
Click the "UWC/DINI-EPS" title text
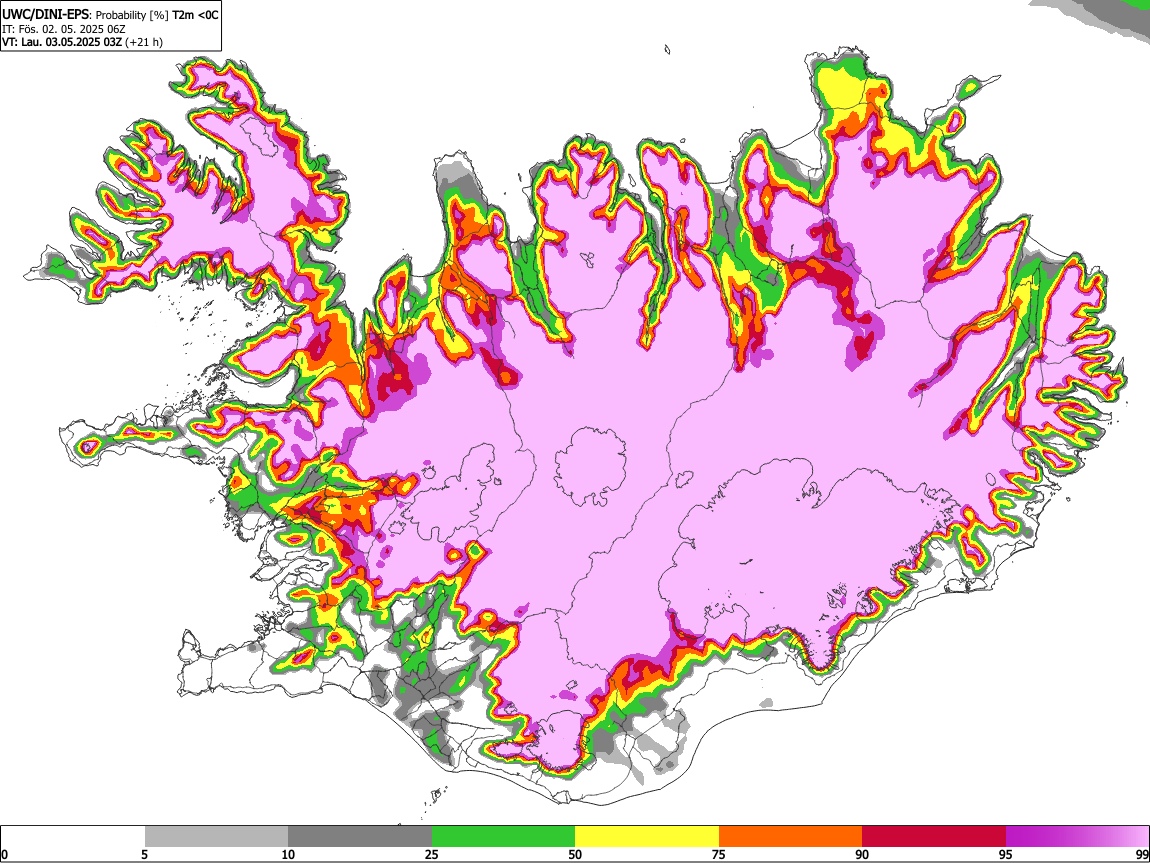click(x=44, y=15)
